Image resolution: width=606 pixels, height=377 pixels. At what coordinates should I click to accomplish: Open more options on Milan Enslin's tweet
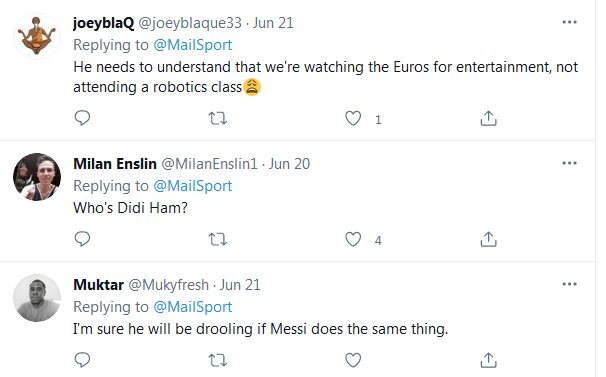click(x=569, y=163)
